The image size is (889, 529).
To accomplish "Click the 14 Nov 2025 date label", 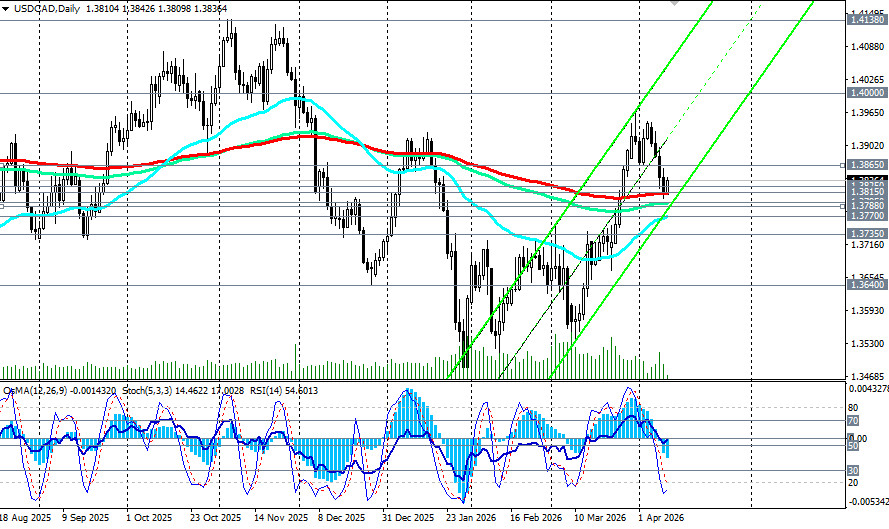I will pyautogui.click(x=281, y=518).
